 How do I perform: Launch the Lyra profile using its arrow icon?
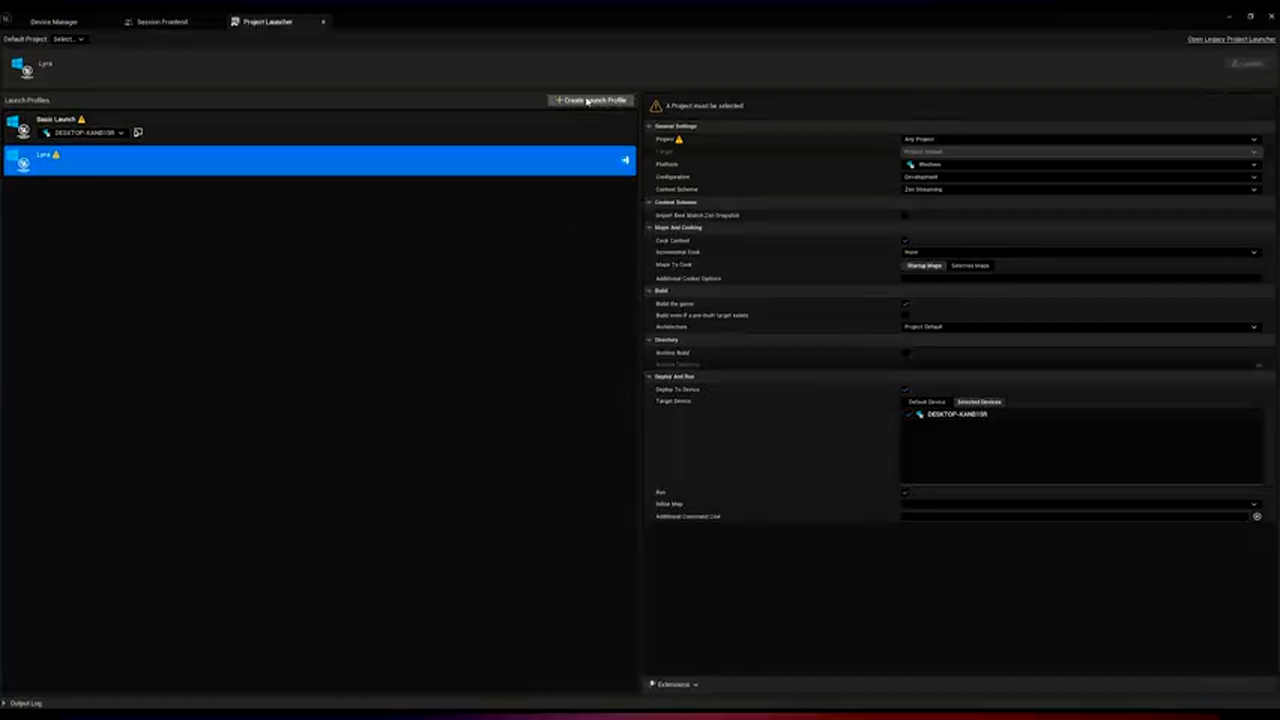coord(625,160)
